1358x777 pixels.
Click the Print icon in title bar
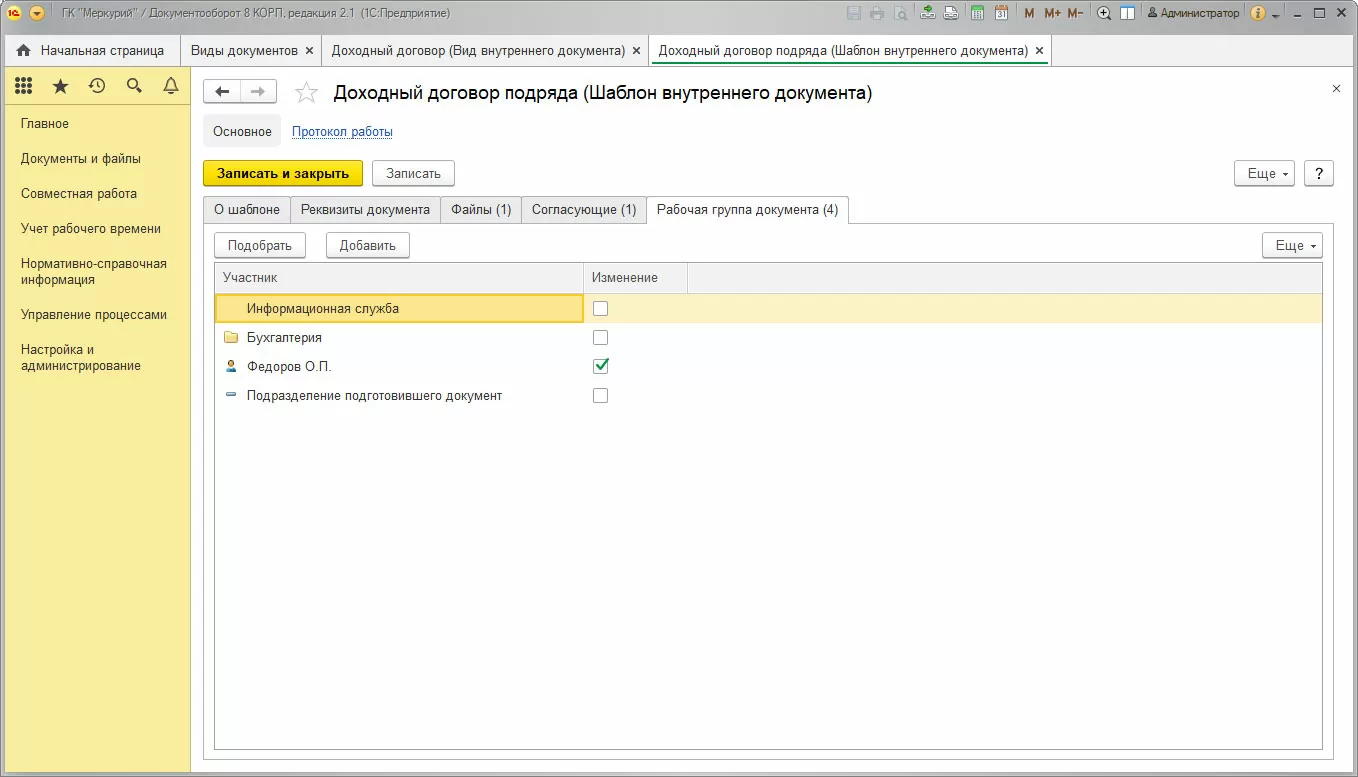pos(877,13)
